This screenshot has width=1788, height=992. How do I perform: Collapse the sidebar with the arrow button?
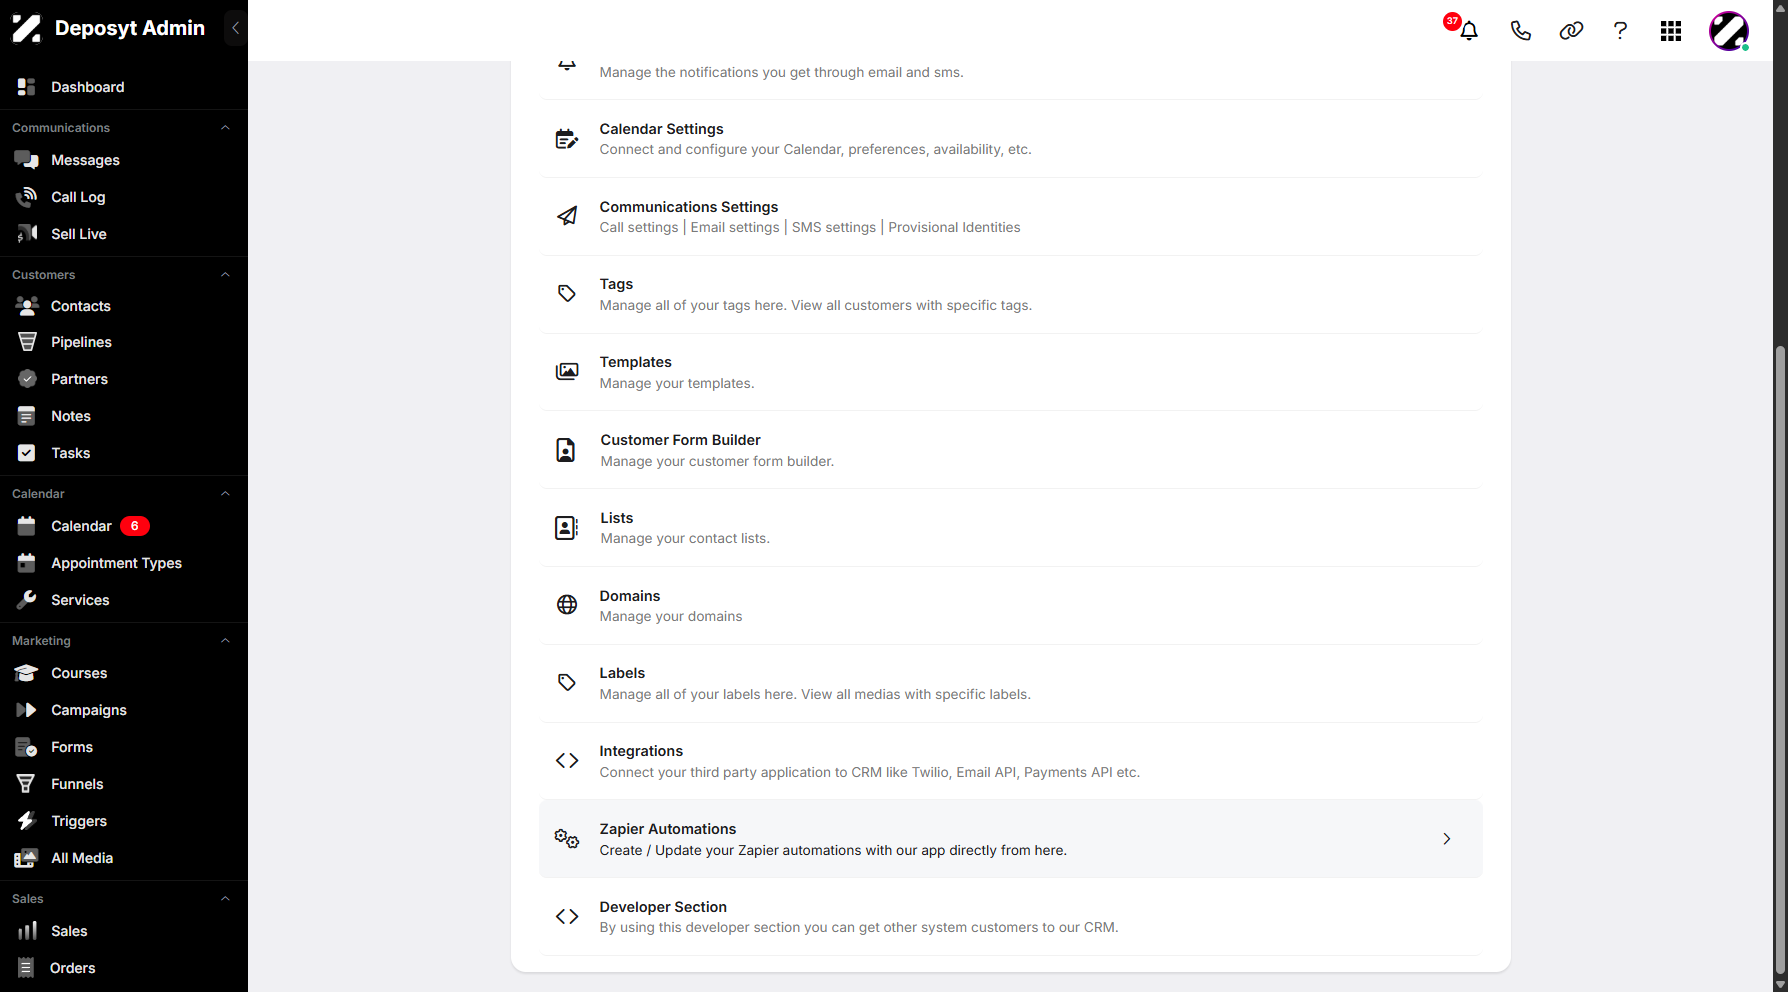235,28
